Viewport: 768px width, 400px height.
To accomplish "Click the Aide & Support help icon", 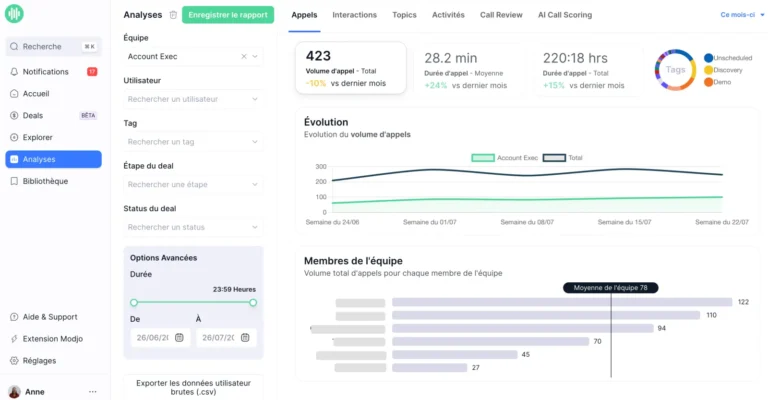I will (x=14, y=317).
